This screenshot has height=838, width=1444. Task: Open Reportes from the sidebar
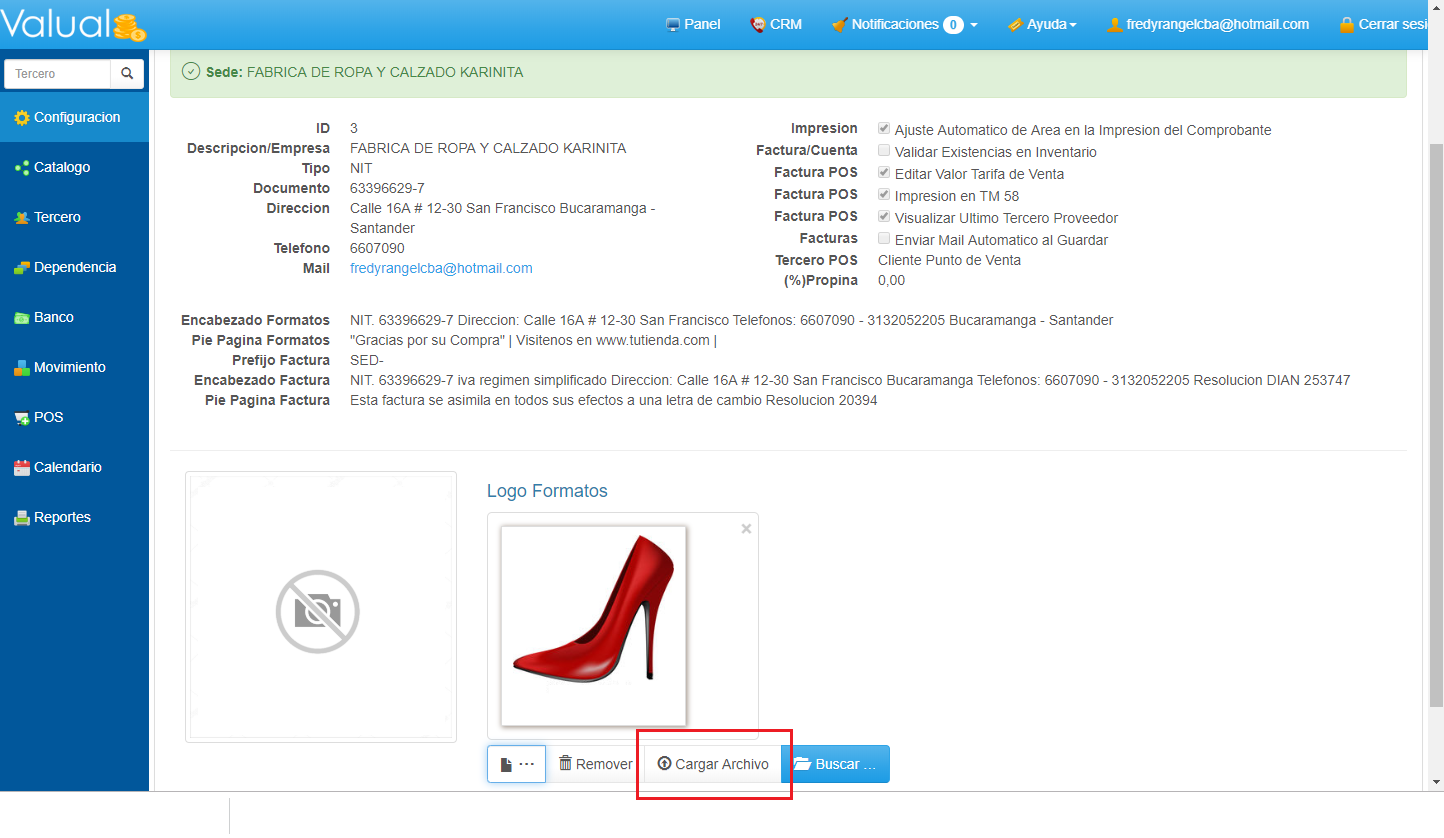62,517
